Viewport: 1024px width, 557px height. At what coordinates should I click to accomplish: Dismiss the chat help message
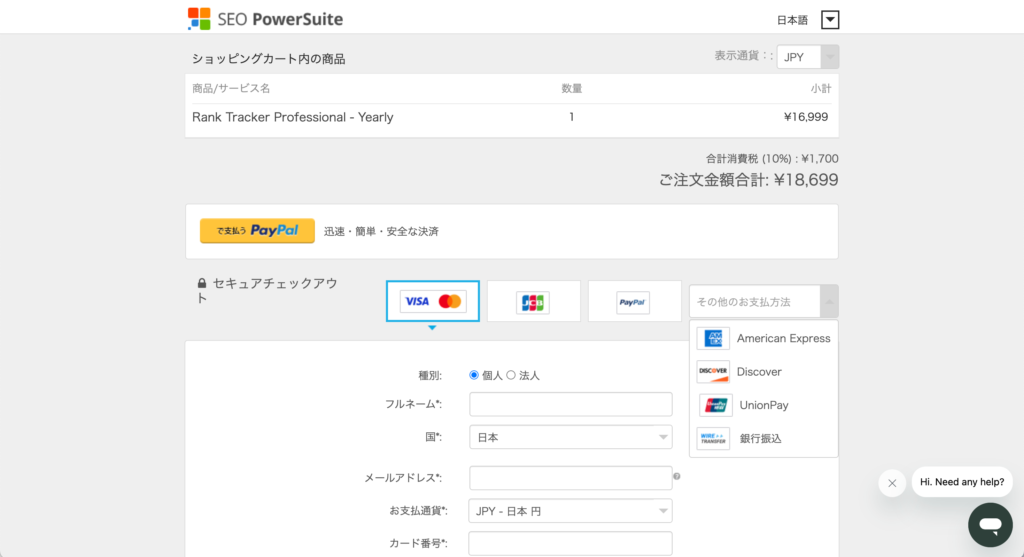892,483
